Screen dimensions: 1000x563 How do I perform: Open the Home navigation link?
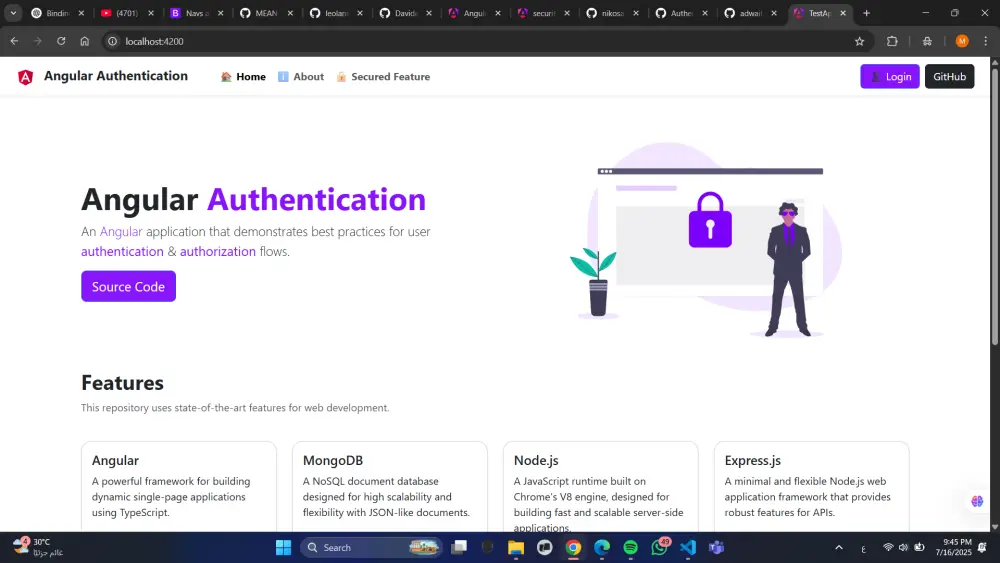[x=243, y=77]
